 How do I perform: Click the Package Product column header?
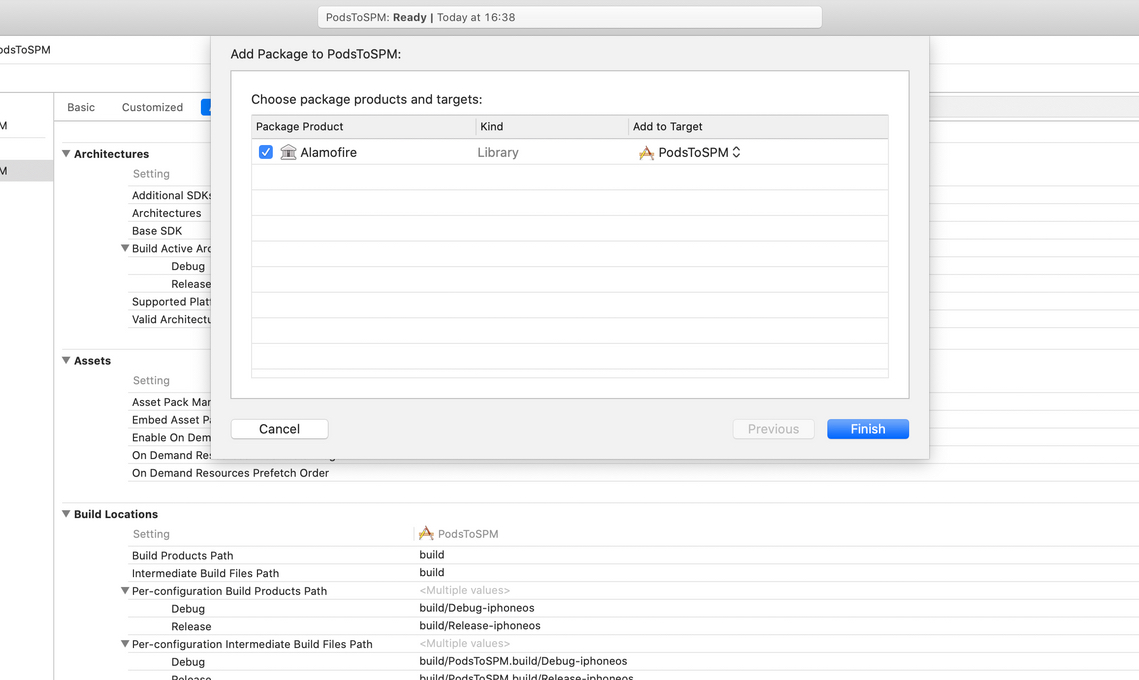[x=364, y=126]
